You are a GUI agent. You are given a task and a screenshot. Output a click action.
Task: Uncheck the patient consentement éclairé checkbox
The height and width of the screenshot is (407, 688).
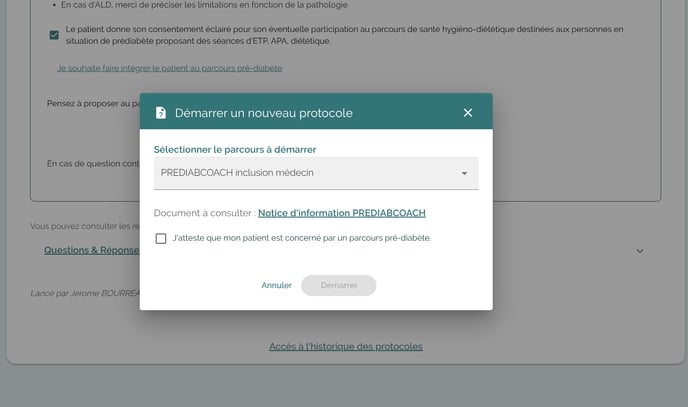54,35
